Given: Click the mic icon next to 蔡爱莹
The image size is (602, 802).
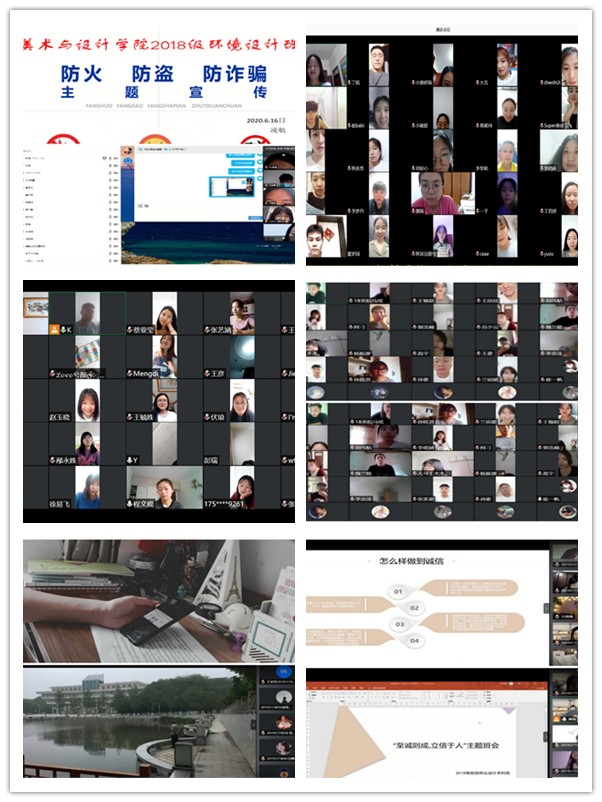Looking at the screenshot, I should 132,329.
